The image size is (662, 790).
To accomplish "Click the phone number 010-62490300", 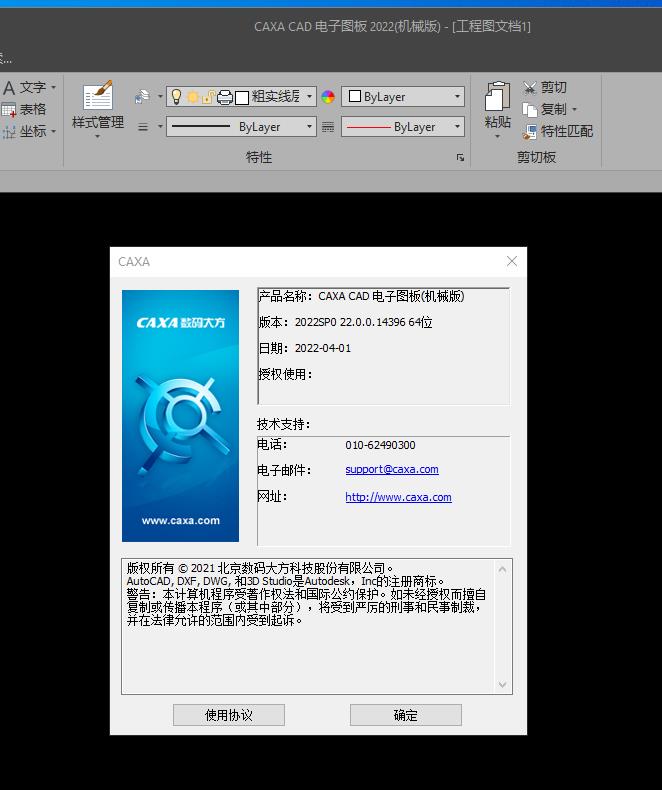I will point(380,445).
